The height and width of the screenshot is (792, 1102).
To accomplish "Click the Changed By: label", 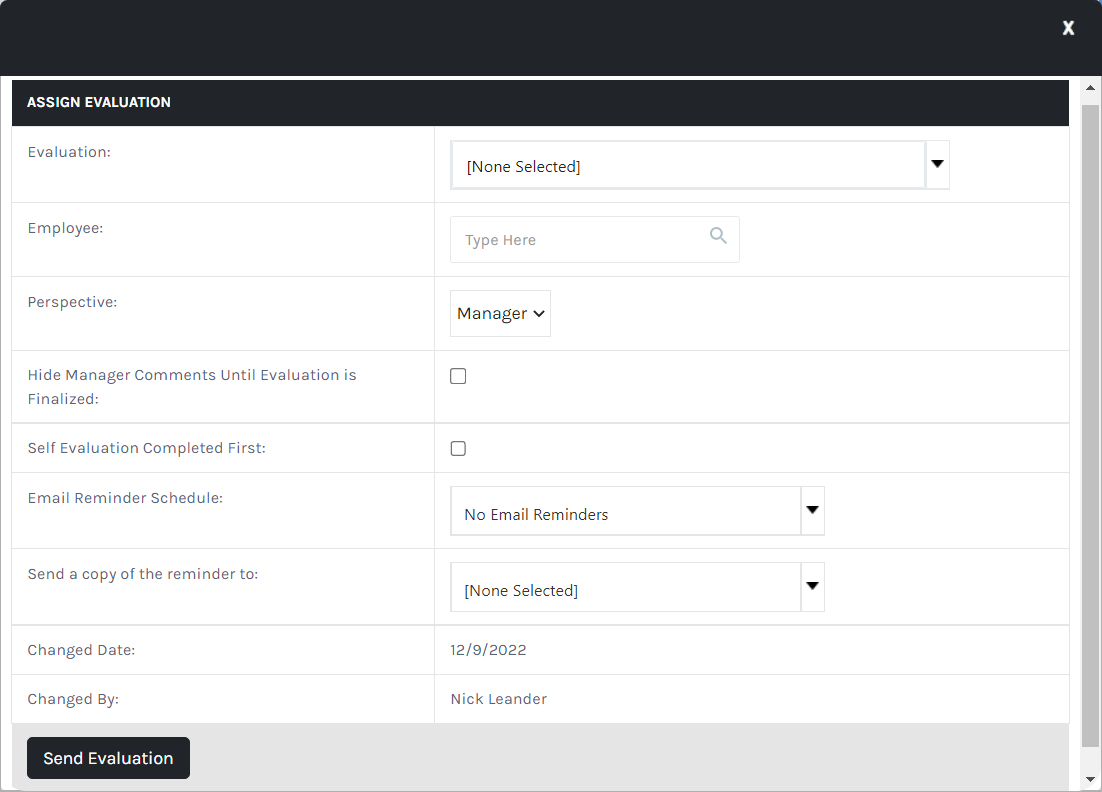I will pyautogui.click(x=73, y=699).
